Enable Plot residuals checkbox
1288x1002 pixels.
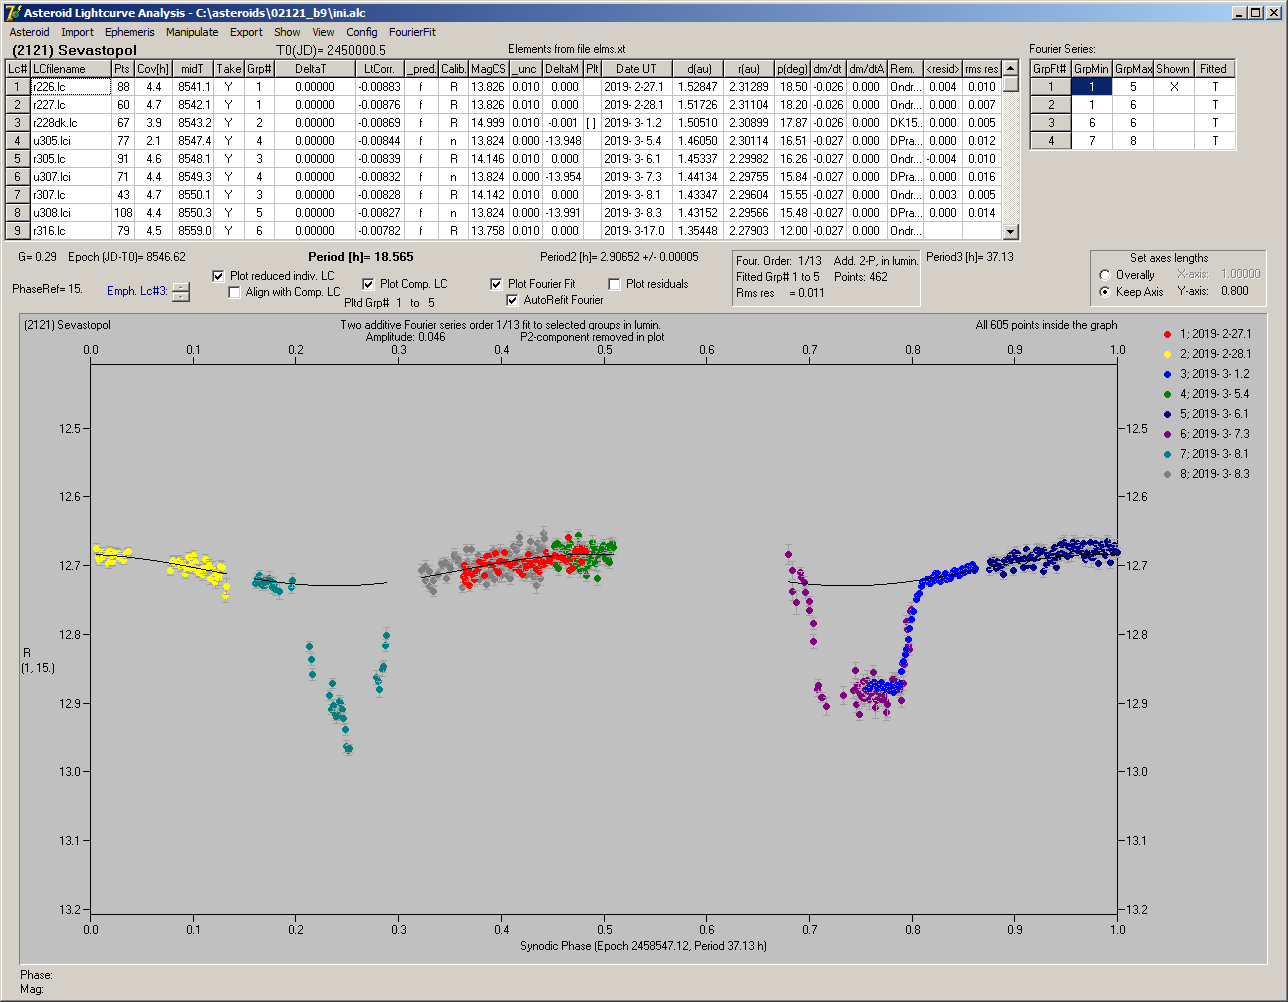pyautogui.click(x=614, y=284)
